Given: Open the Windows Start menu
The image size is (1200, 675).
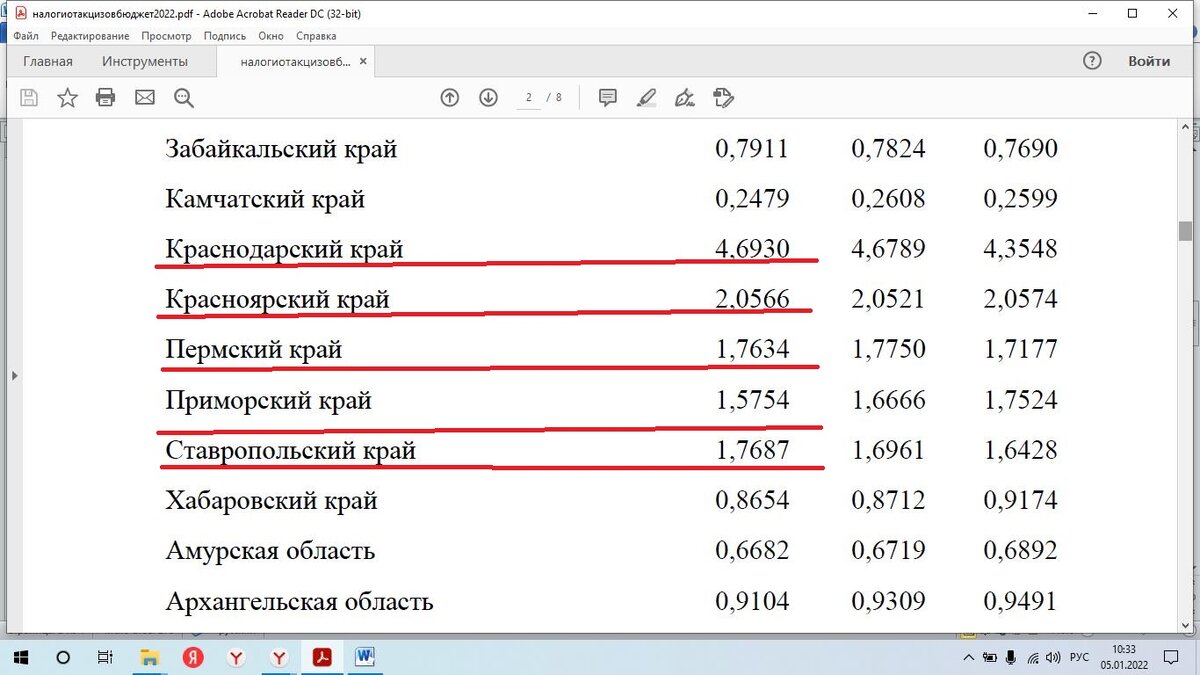Looking at the screenshot, I should (21, 657).
